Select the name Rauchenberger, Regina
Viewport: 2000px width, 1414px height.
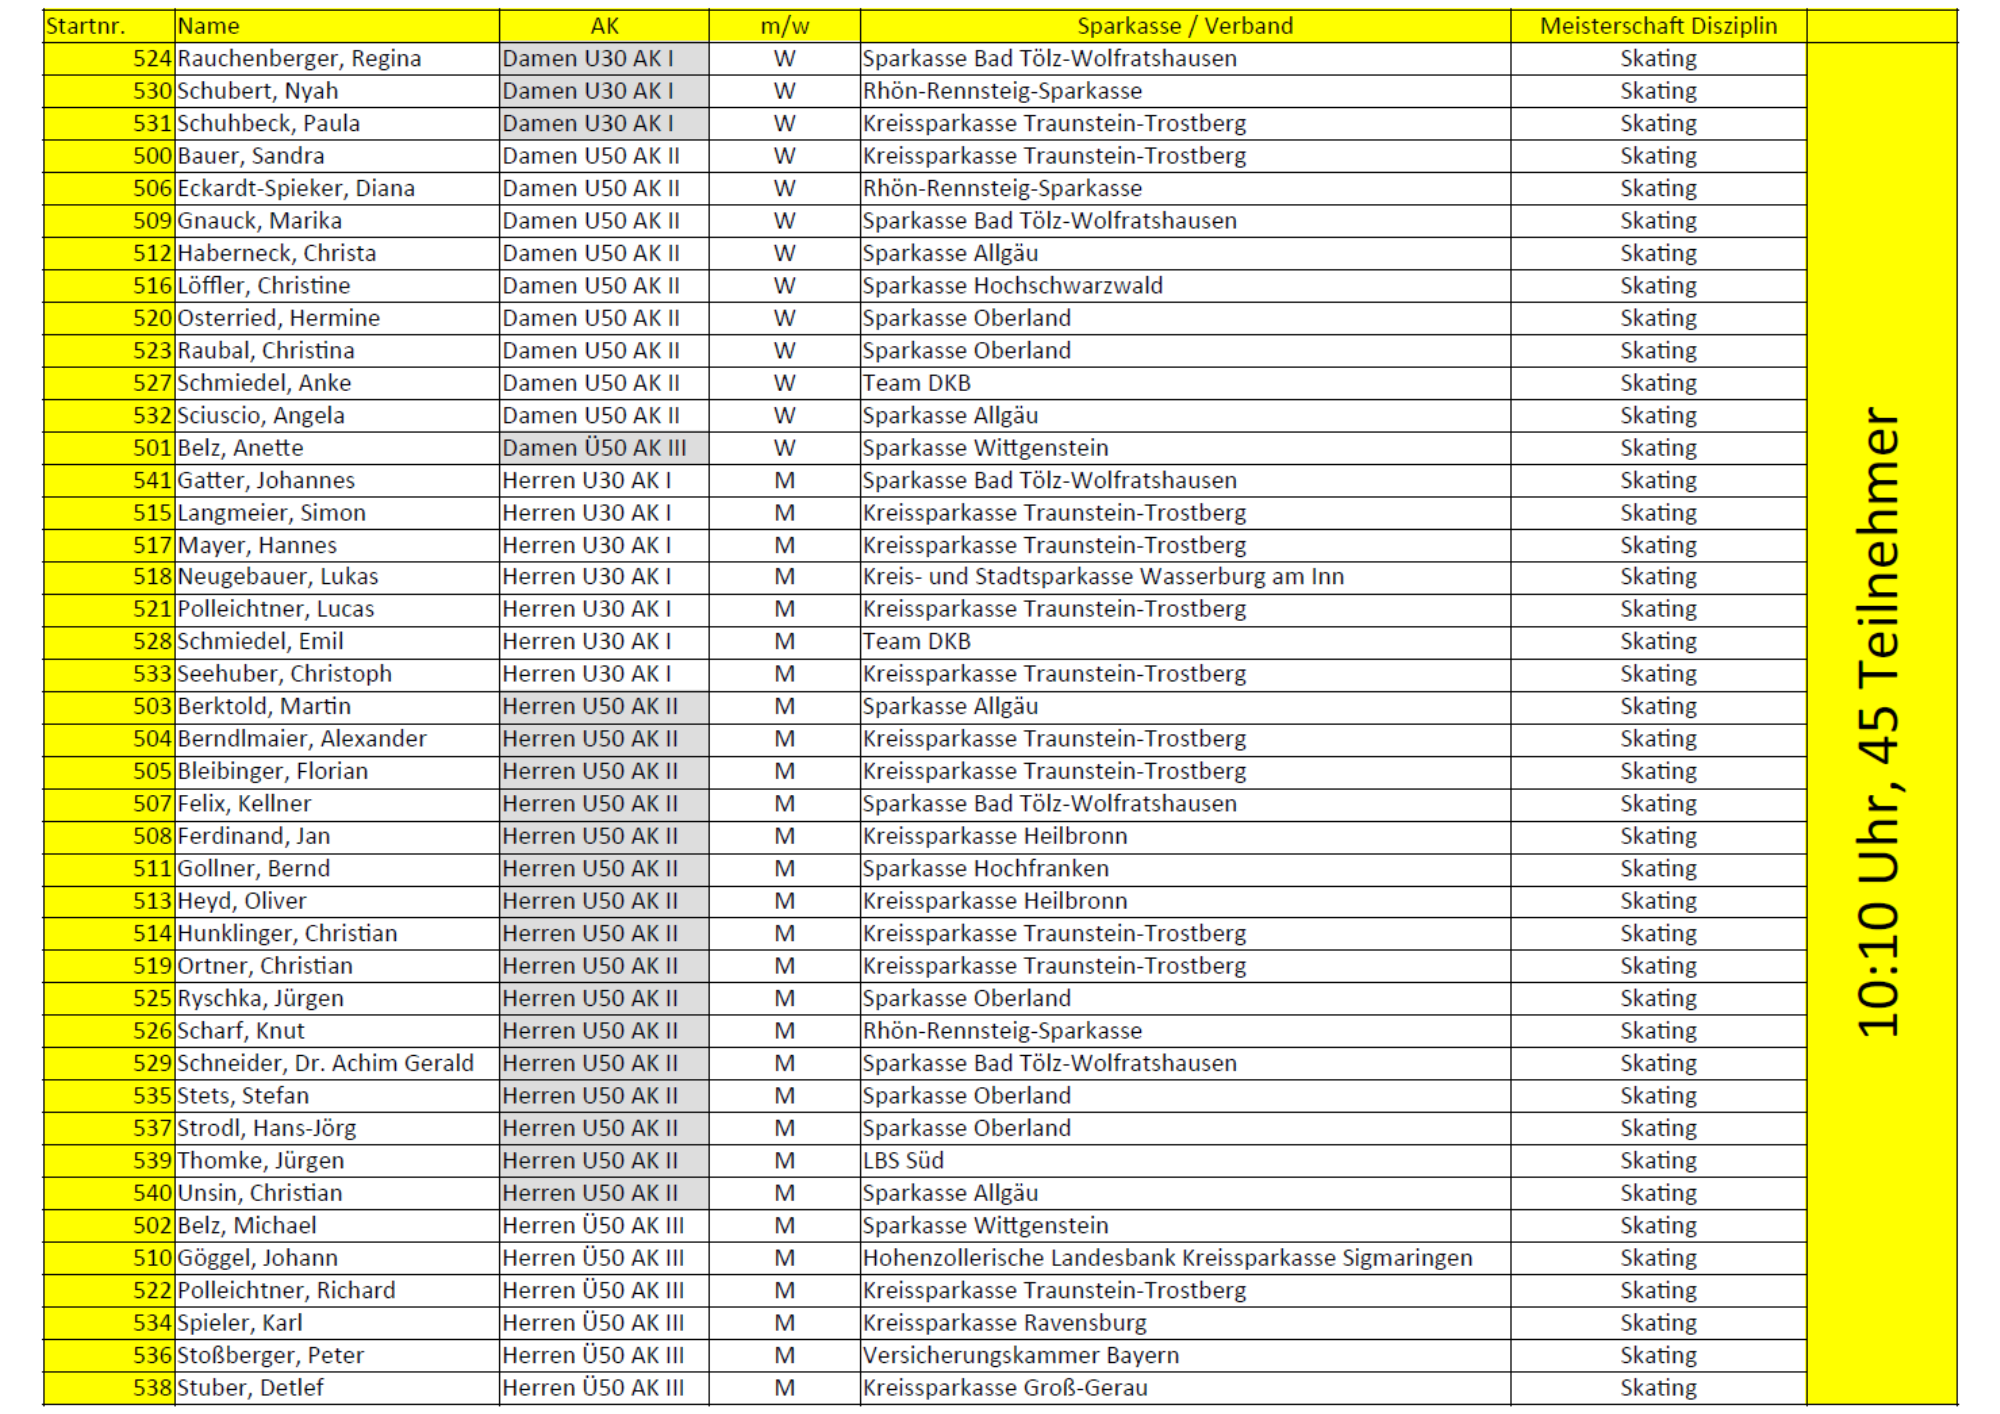(299, 59)
